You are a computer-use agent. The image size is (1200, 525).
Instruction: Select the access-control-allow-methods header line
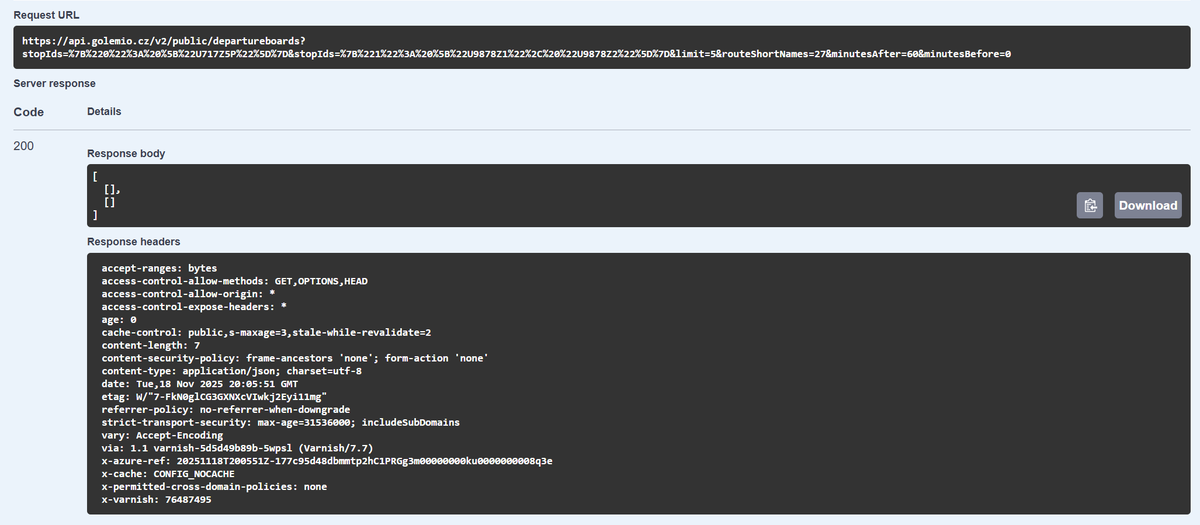click(x=235, y=281)
